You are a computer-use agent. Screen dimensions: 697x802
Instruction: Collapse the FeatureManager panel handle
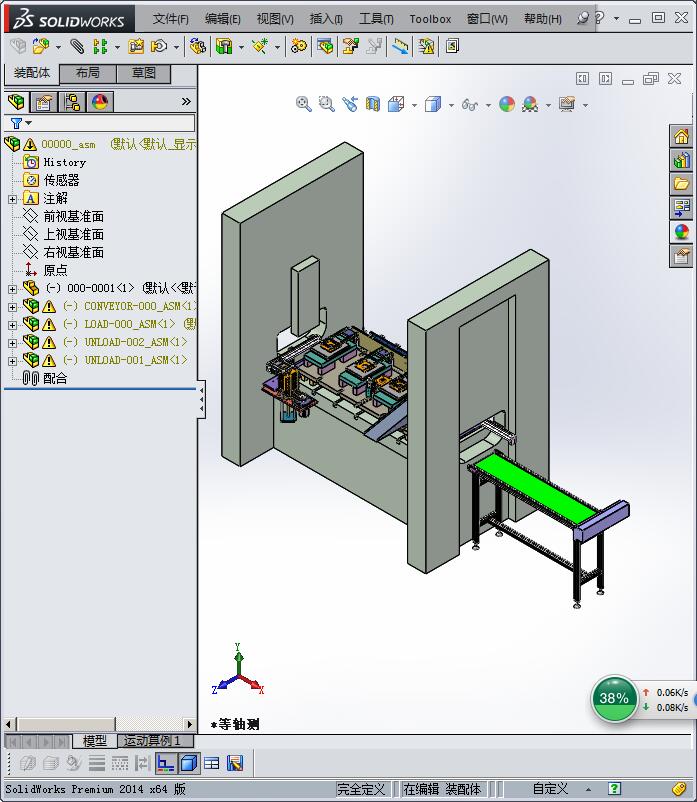pyautogui.click(x=201, y=400)
